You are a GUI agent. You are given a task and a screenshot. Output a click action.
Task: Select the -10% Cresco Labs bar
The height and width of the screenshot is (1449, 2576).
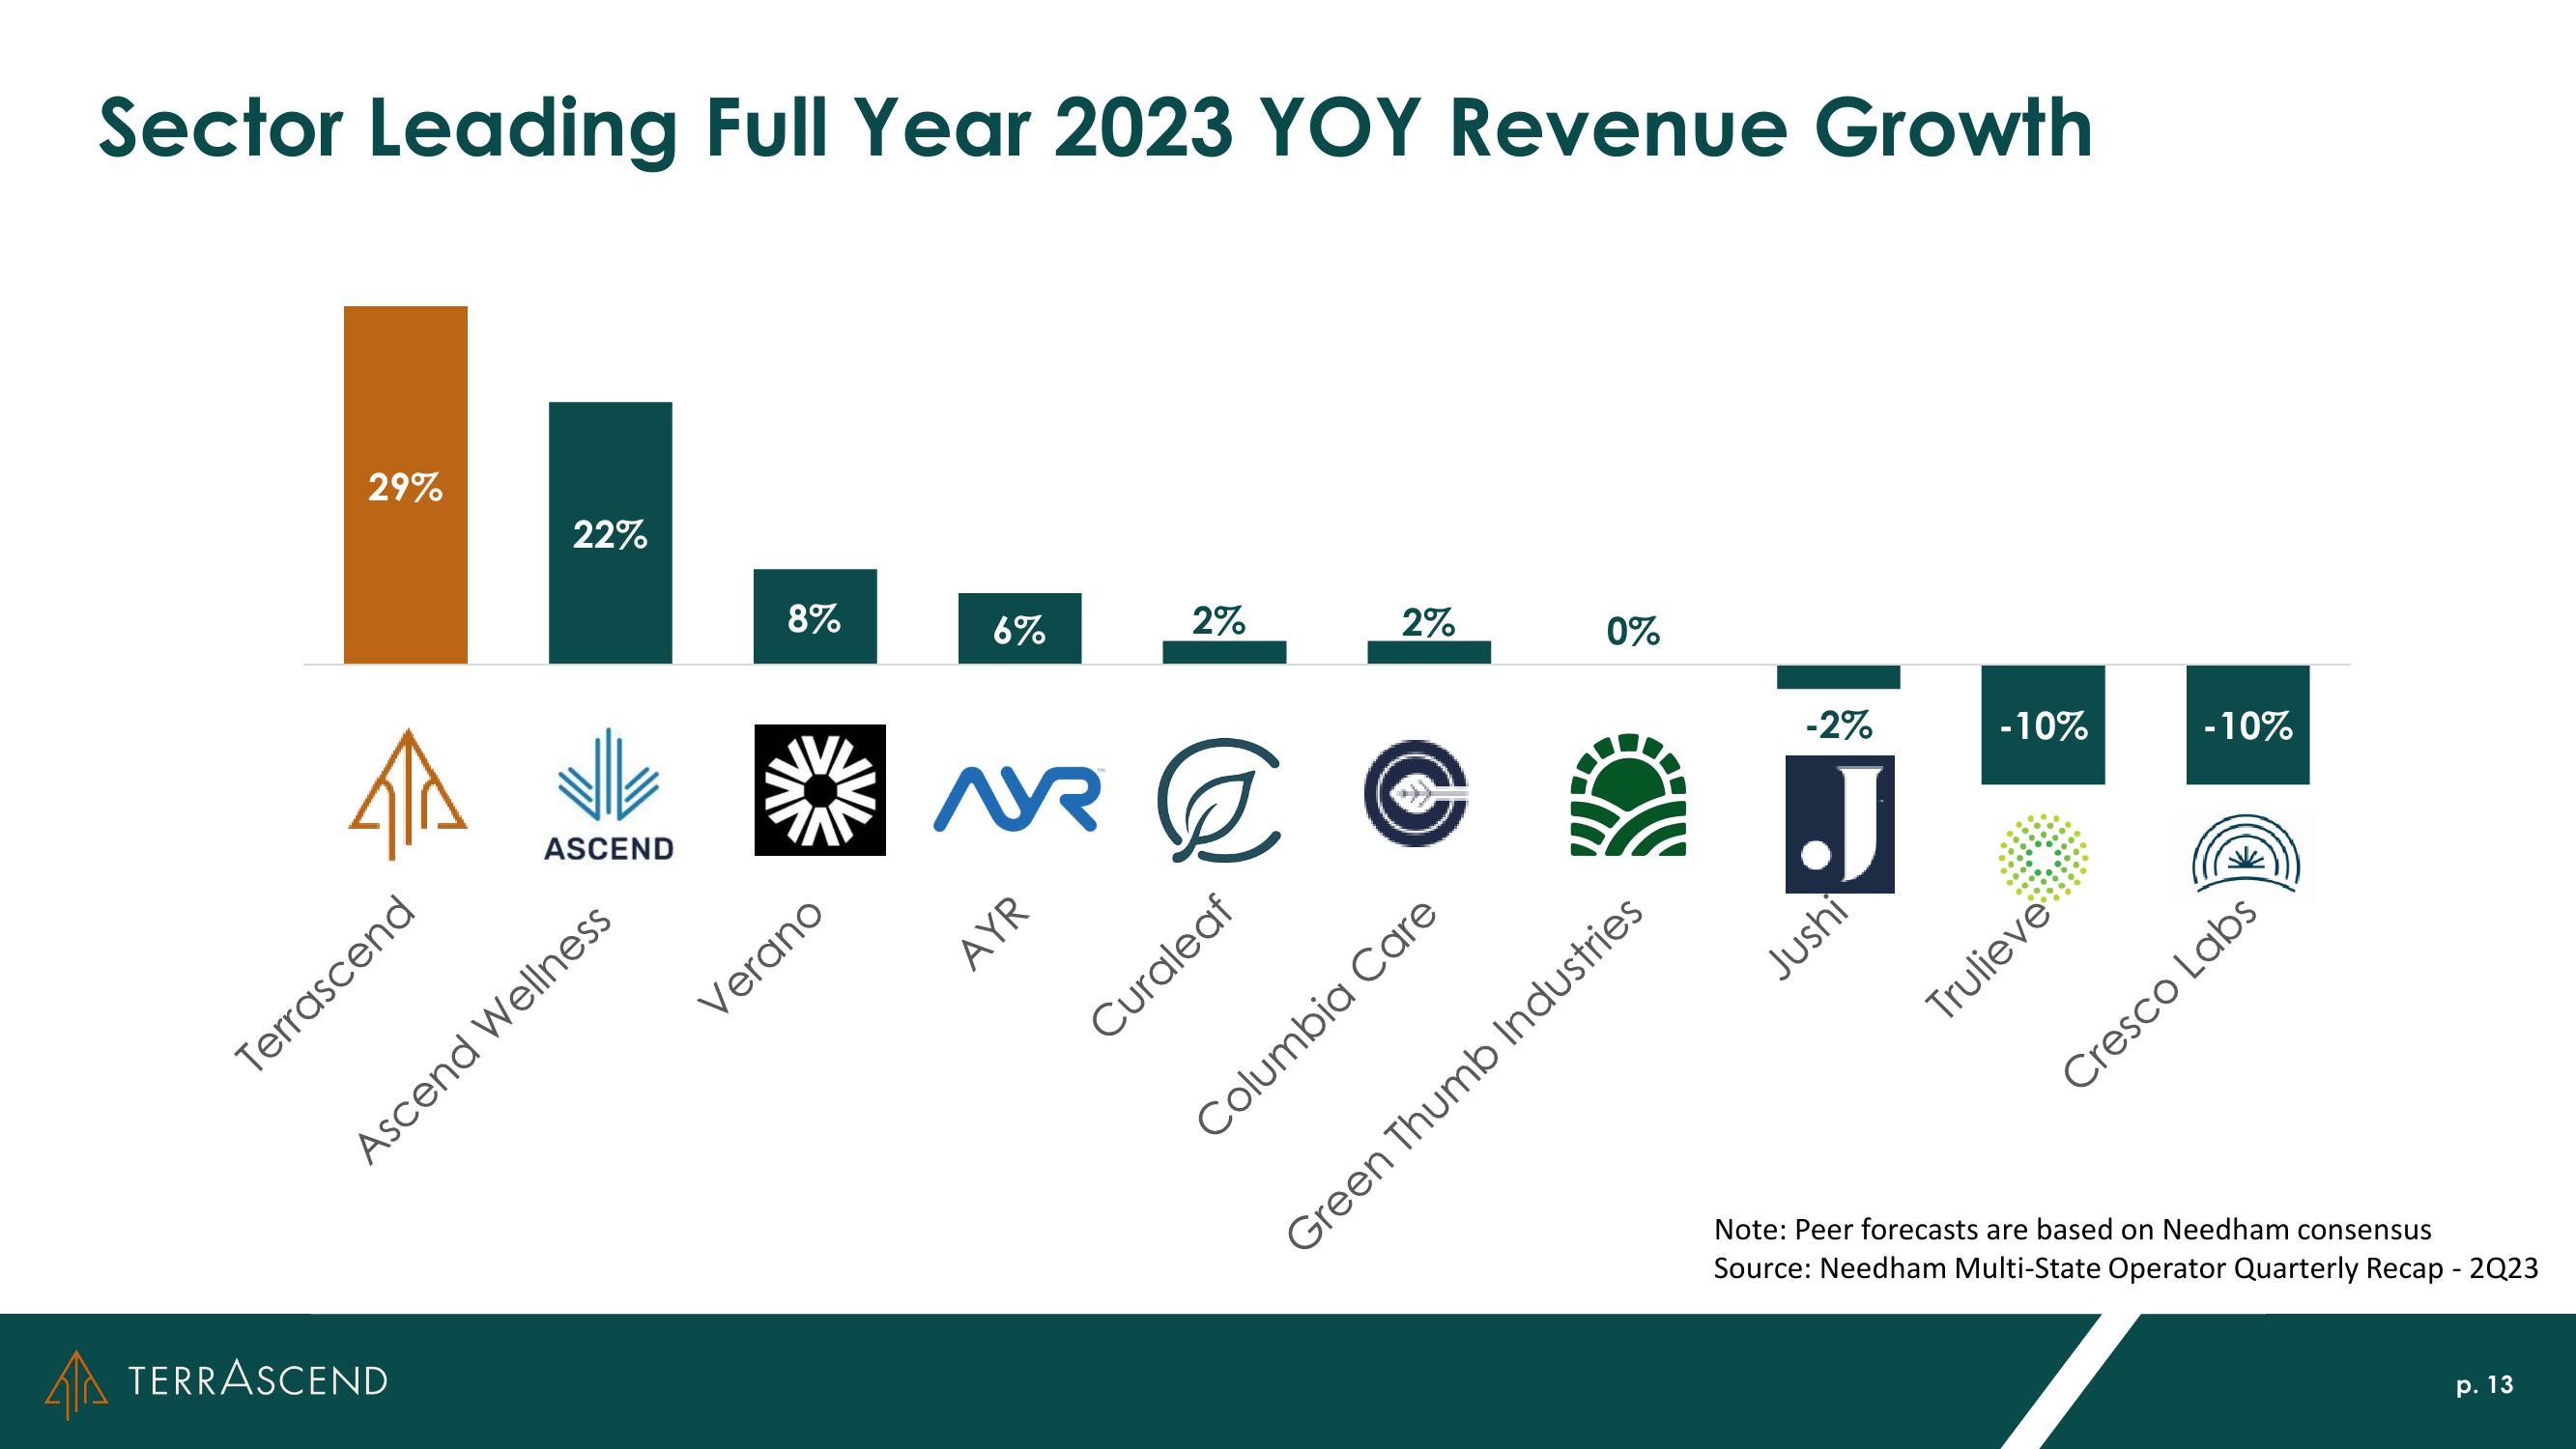(x=2248, y=724)
